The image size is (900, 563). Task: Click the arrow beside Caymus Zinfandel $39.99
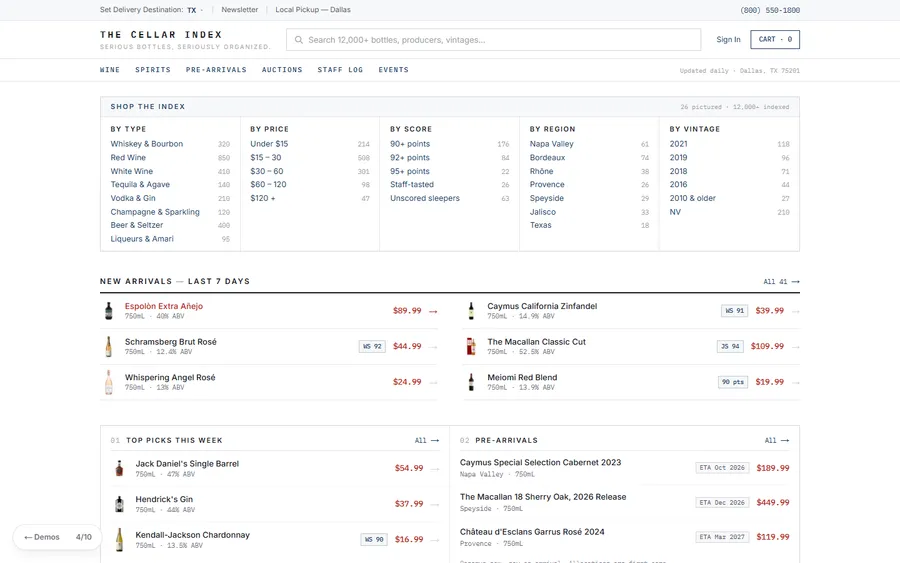796,311
